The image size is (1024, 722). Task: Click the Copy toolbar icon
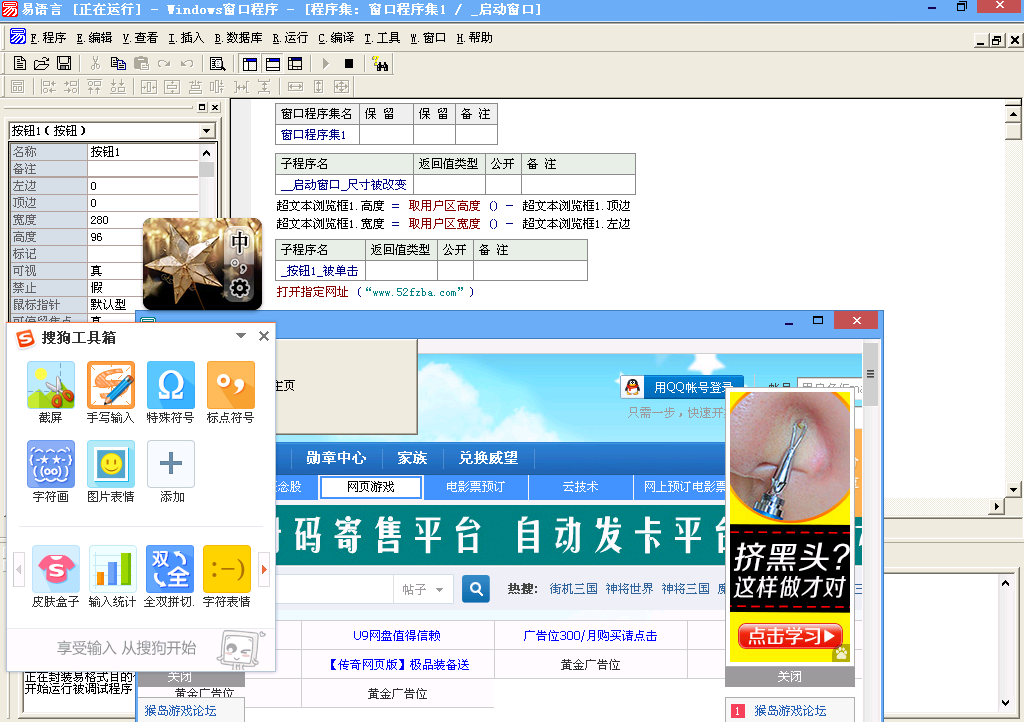tap(118, 63)
